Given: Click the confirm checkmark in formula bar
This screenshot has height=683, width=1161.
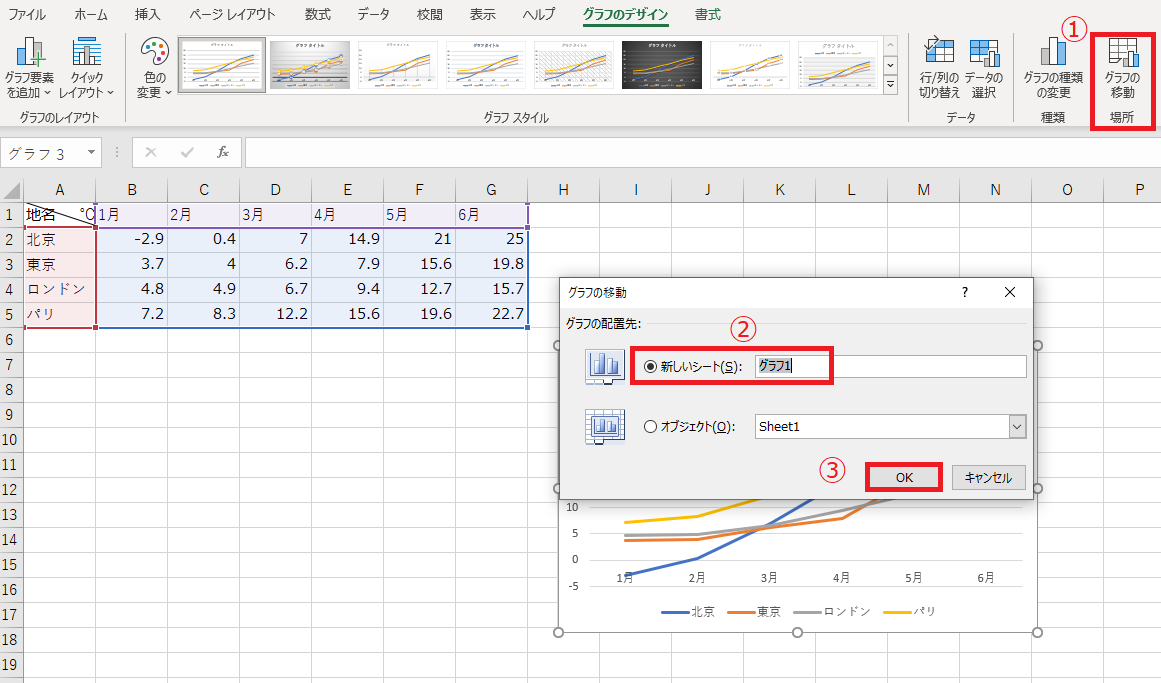Looking at the screenshot, I should (187, 153).
